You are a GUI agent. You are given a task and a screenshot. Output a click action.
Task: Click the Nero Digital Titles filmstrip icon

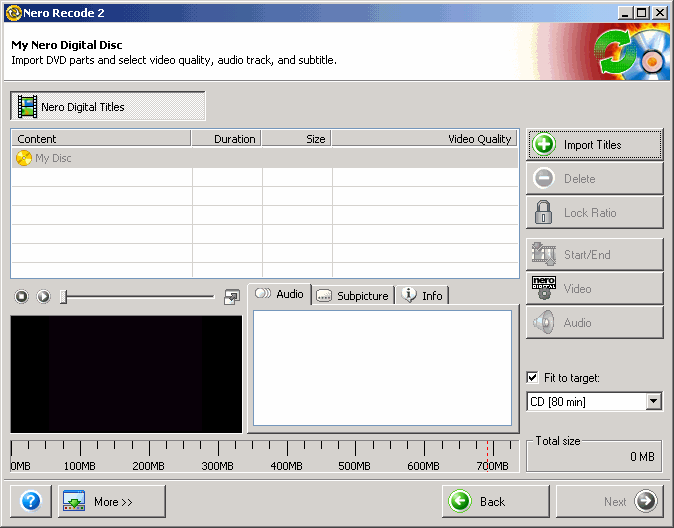tap(27, 107)
